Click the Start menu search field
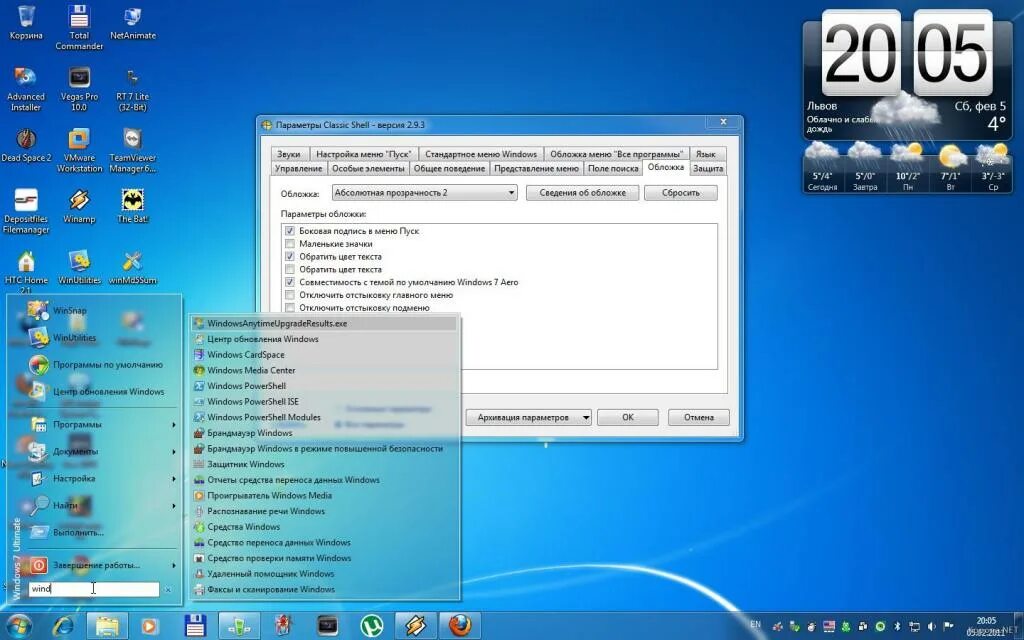This screenshot has height=640, width=1024. pos(93,589)
